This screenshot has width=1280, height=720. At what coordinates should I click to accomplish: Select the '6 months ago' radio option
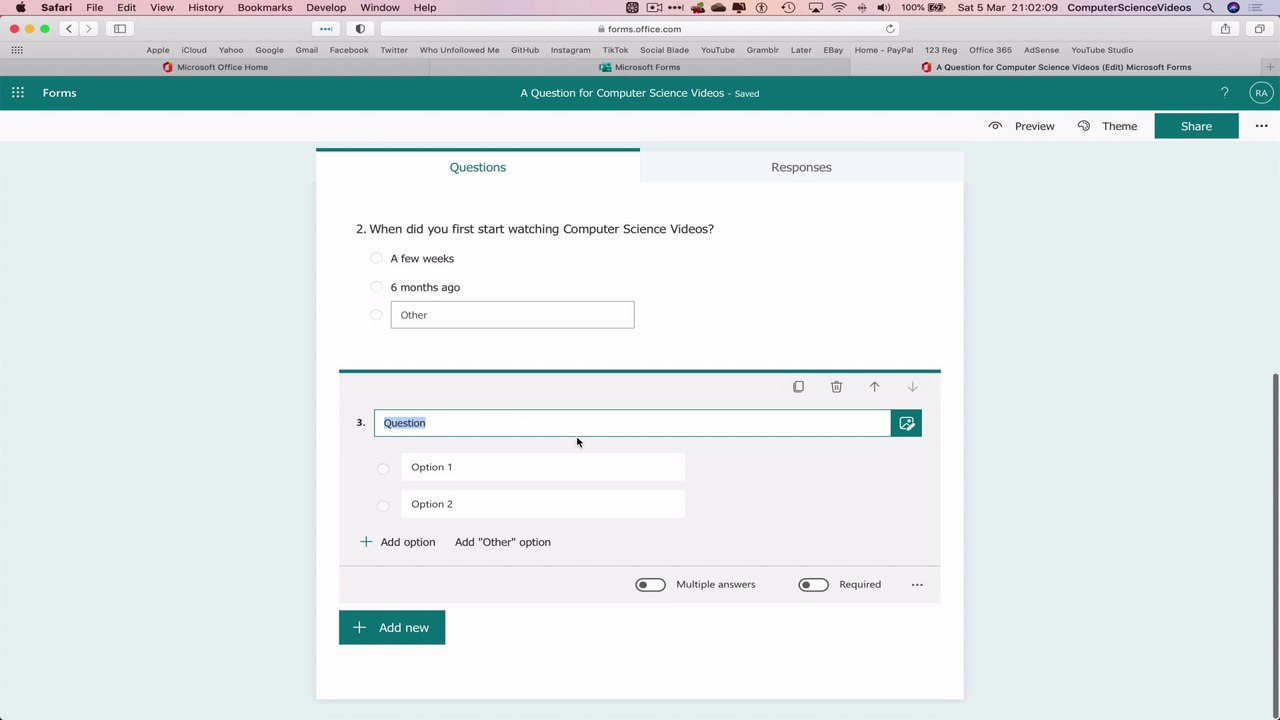376,287
